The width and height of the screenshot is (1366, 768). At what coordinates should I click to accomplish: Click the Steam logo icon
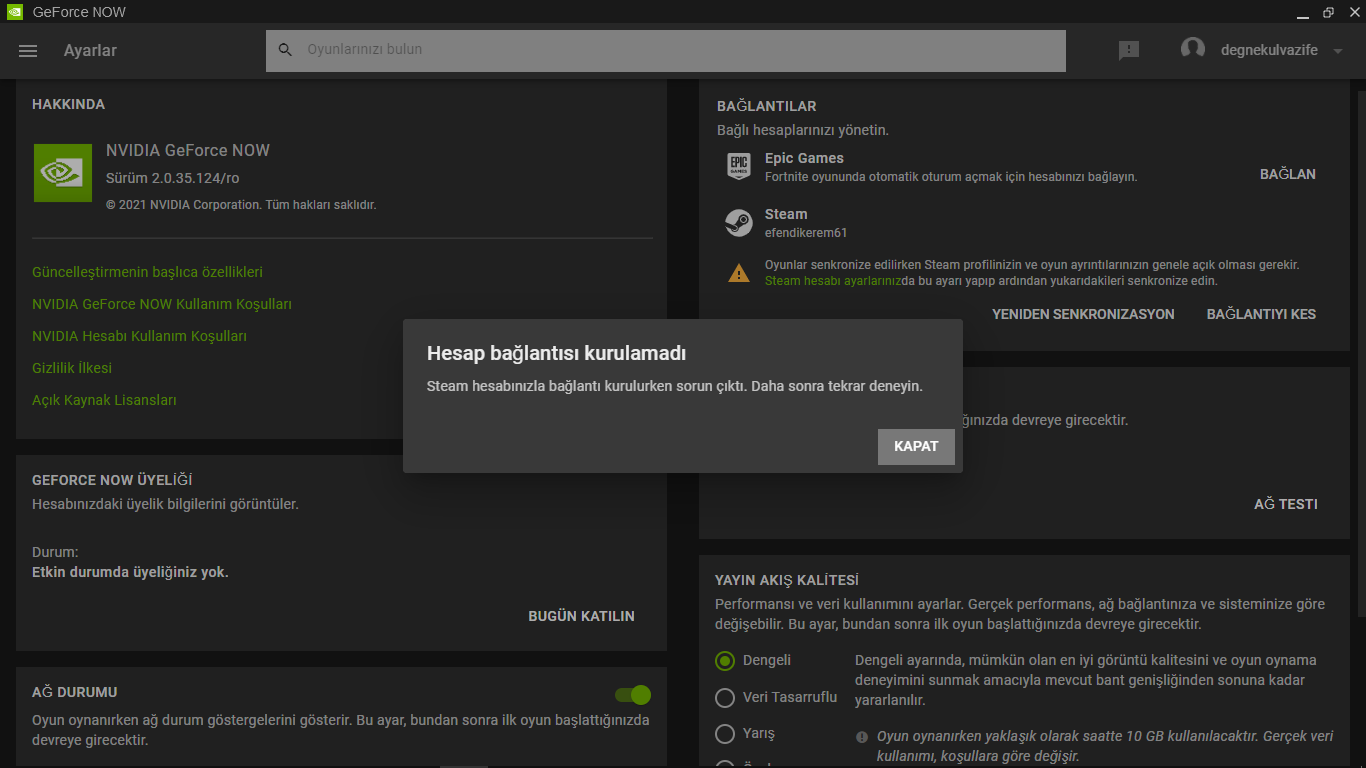[739, 223]
